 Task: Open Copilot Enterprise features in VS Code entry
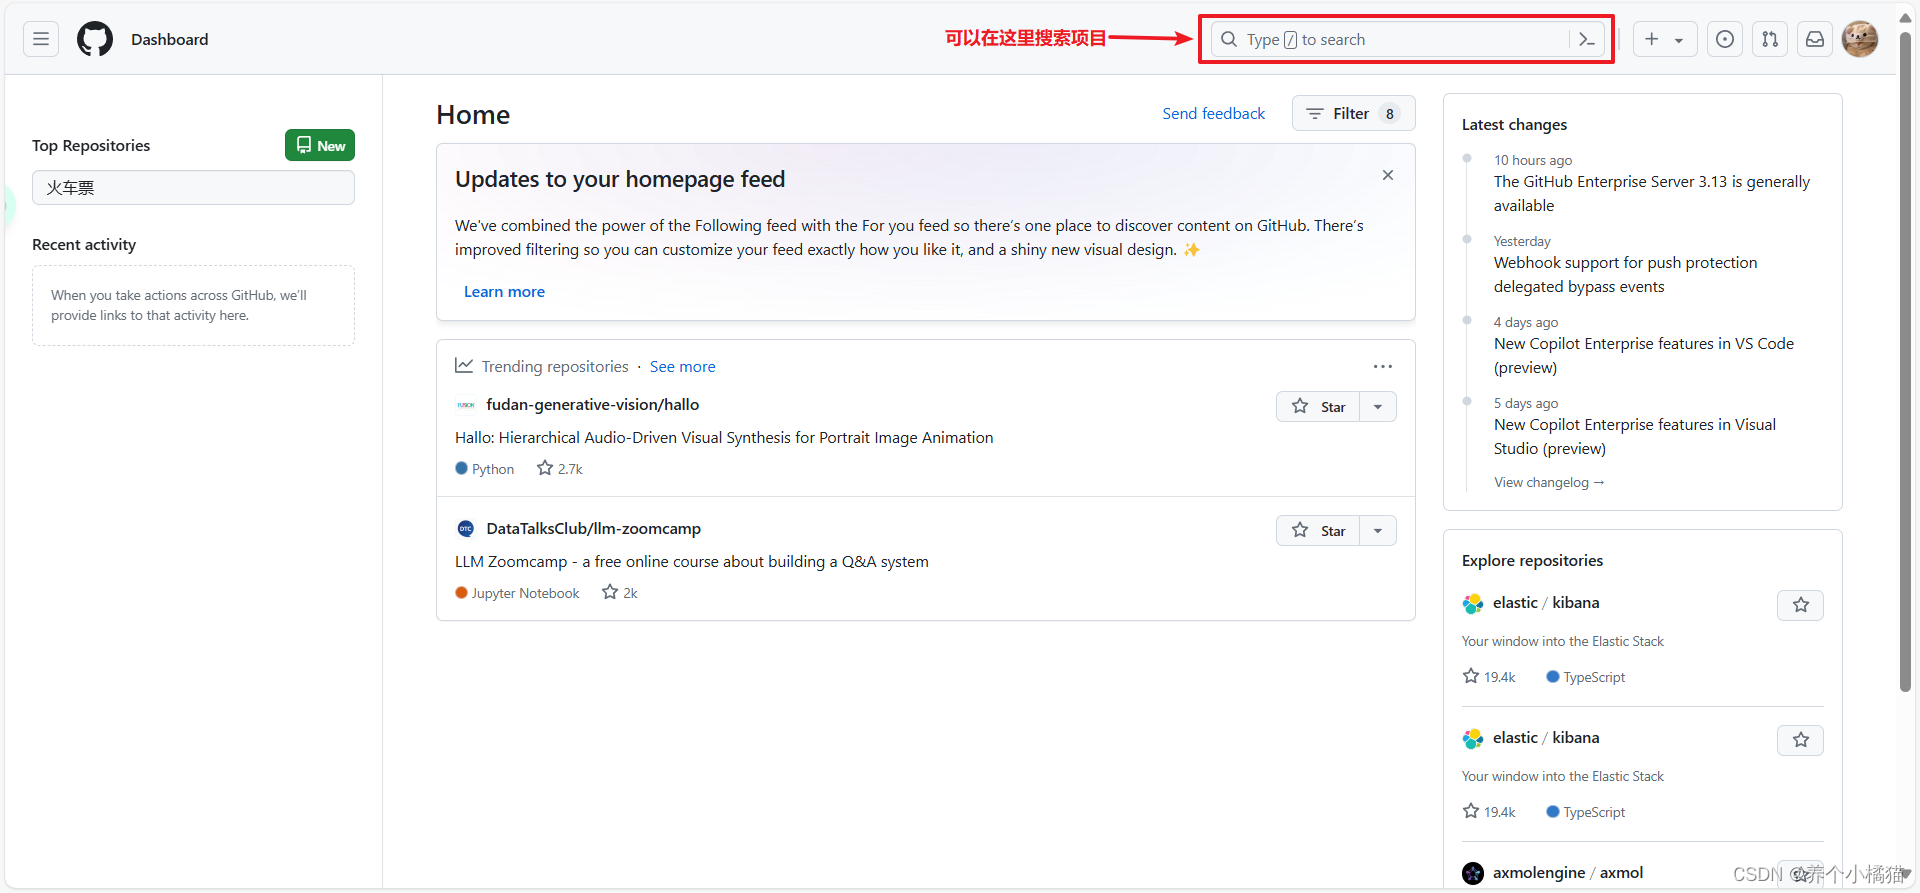point(1643,355)
